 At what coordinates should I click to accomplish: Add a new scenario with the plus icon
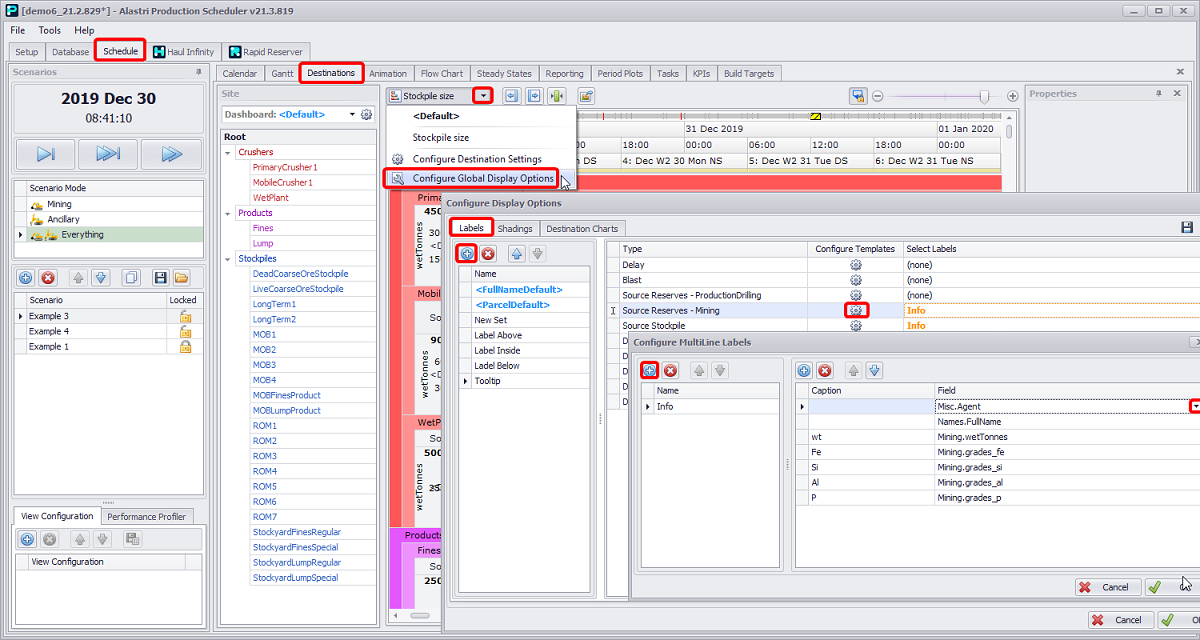(26, 277)
